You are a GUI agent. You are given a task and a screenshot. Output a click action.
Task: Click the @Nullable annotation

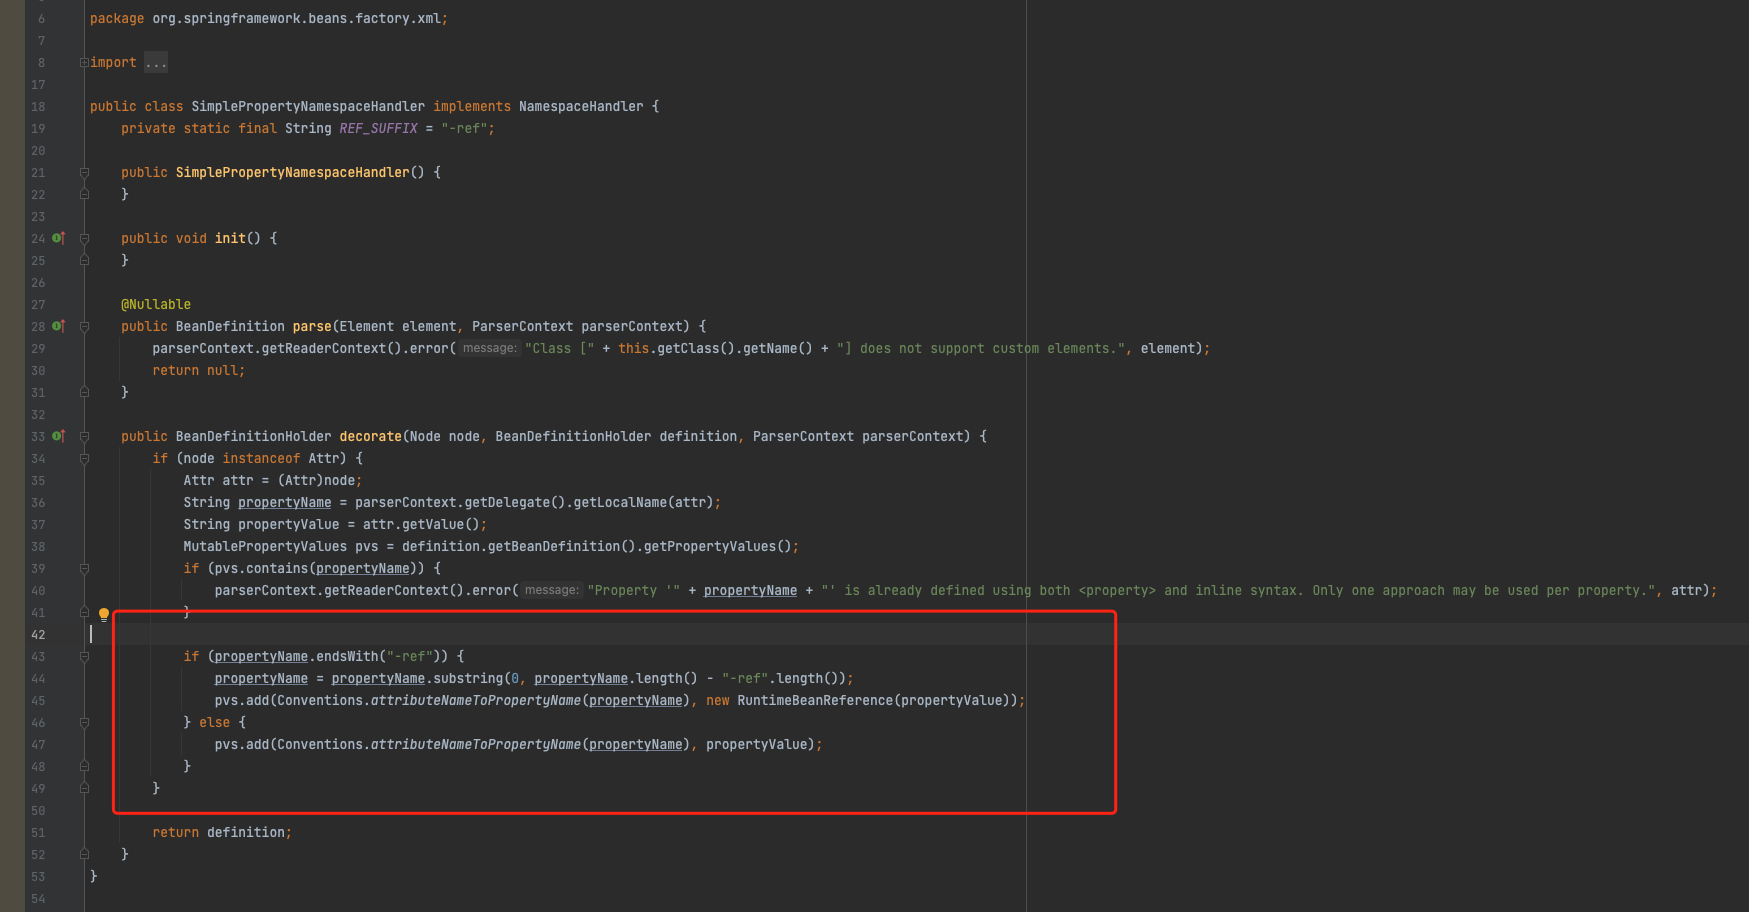pos(156,304)
